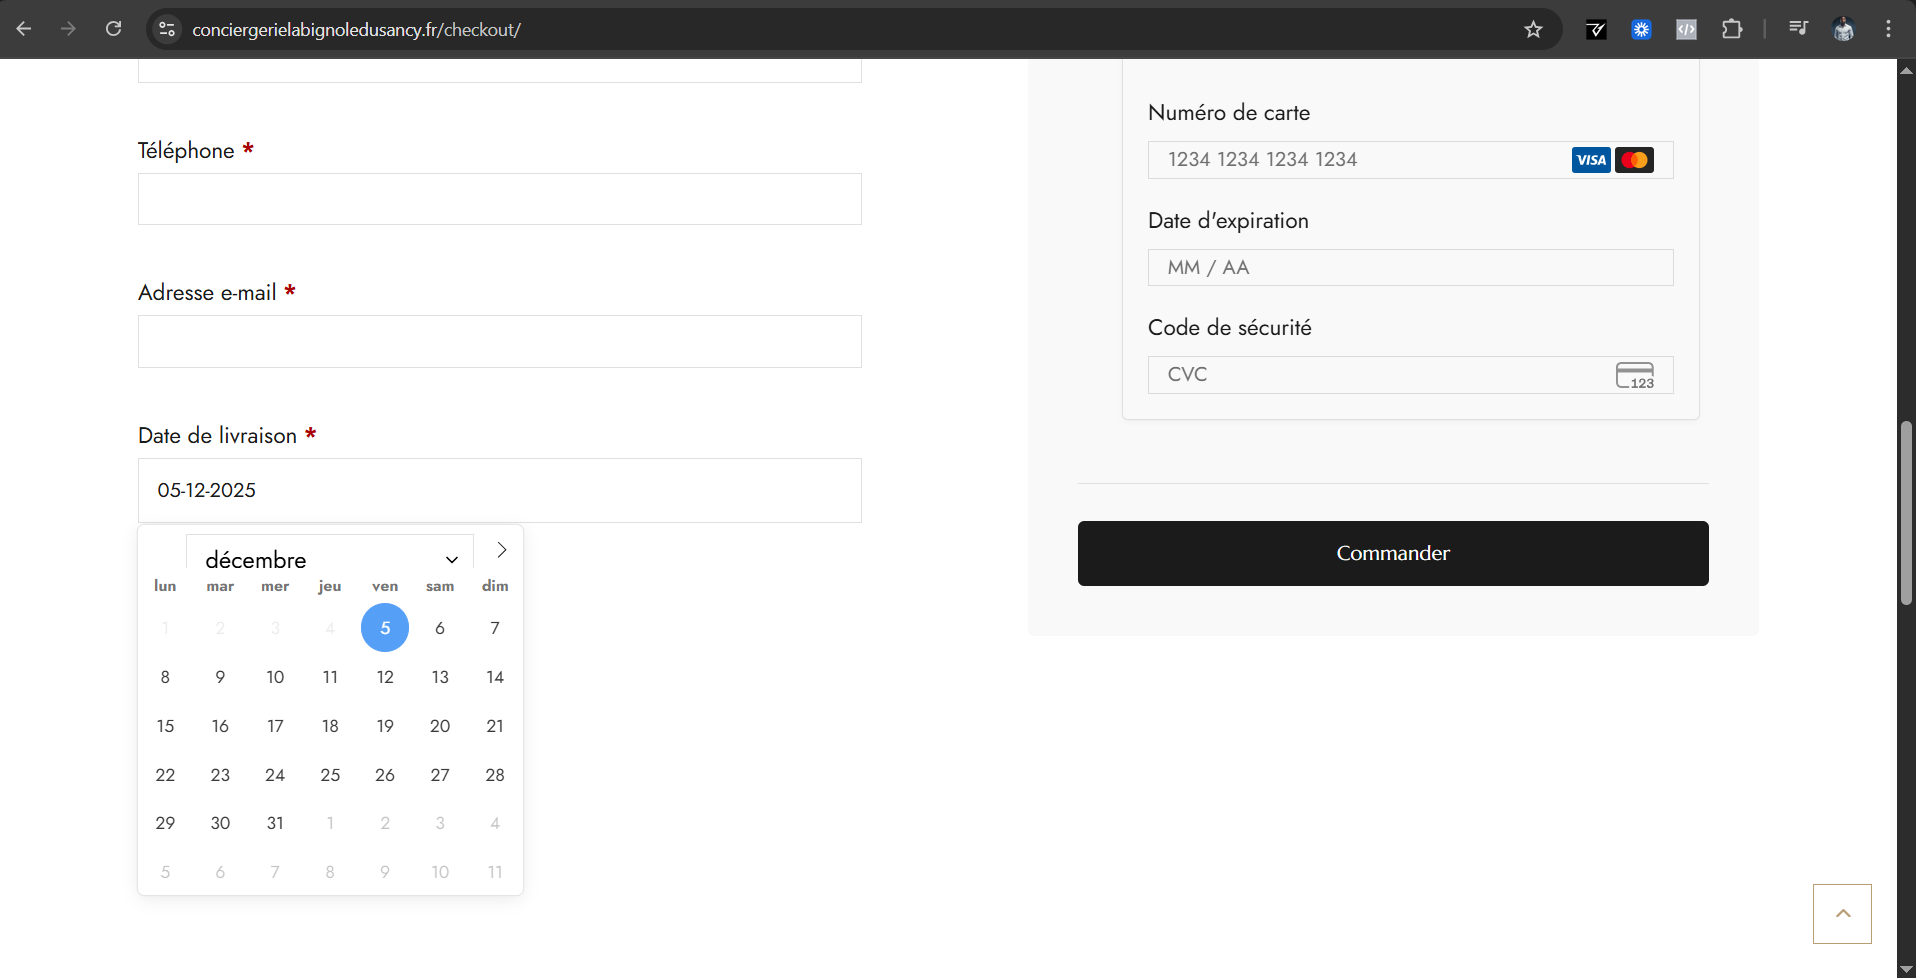This screenshot has width=1916, height=978.
Task: Focus the Téléphone input field
Action: 500,199
